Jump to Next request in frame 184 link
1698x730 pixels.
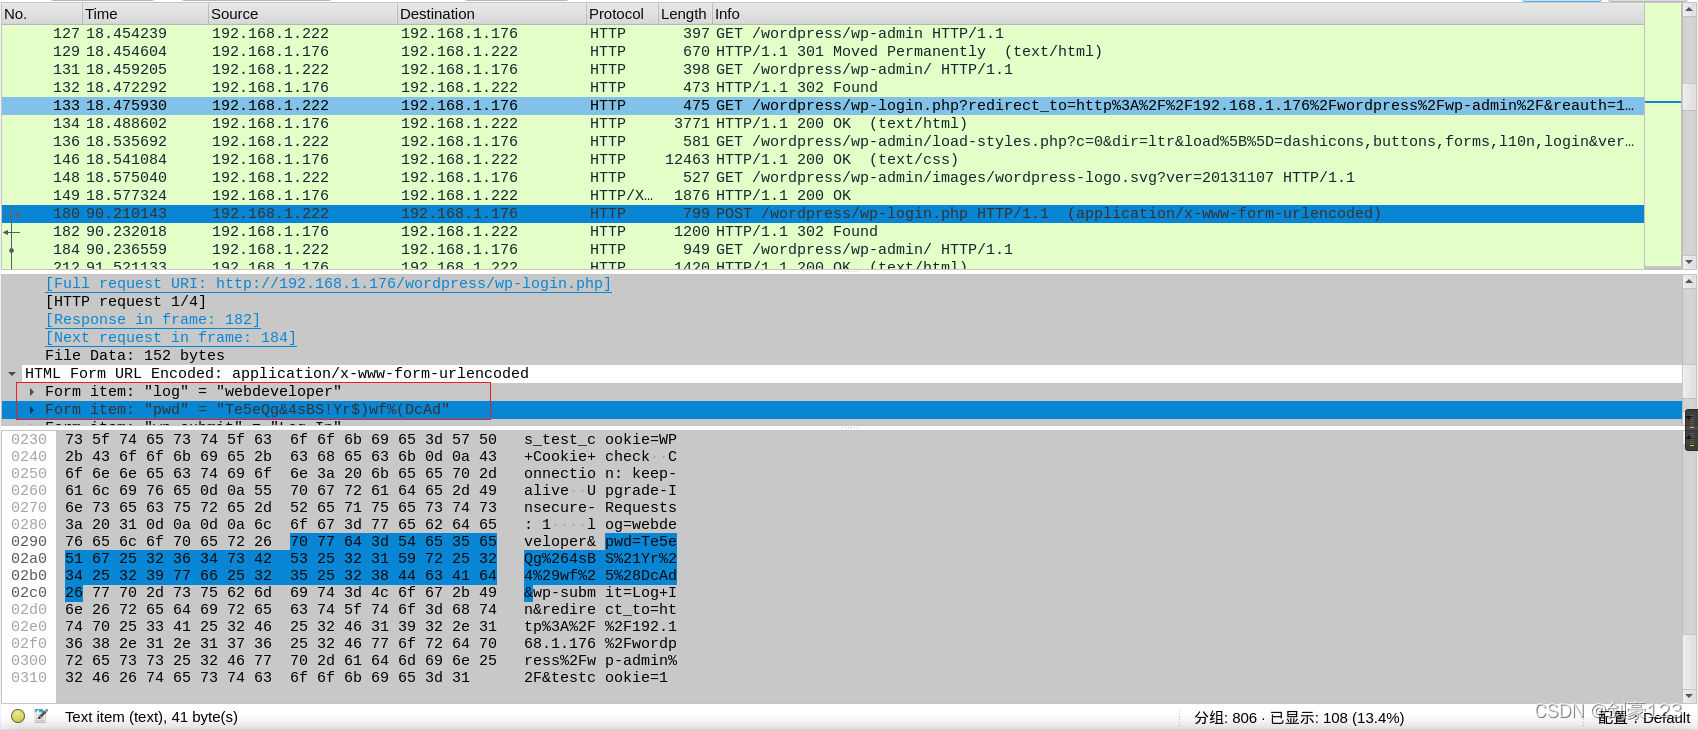[x=170, y=338]
